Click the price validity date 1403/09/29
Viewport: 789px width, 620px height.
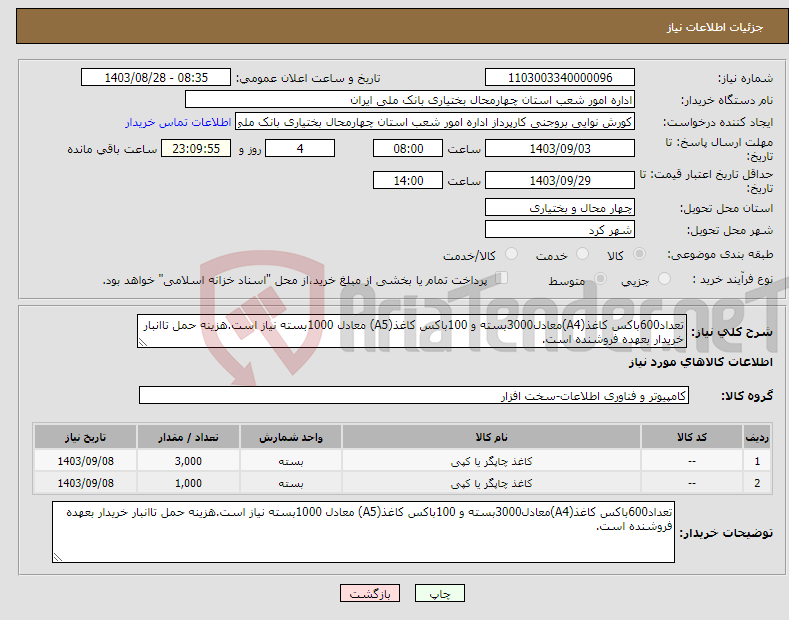[560, 180]
